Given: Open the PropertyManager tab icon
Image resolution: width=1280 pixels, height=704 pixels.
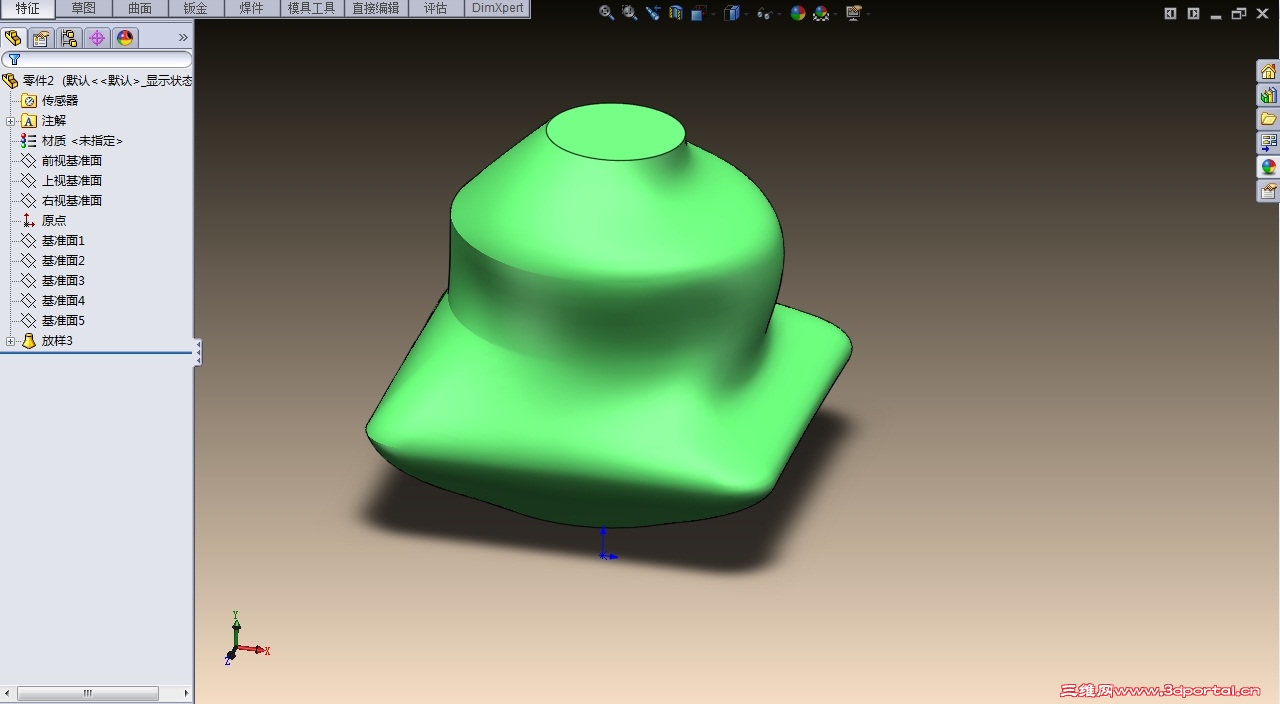Looking at the screenshot, I should [x=41, y=38].
